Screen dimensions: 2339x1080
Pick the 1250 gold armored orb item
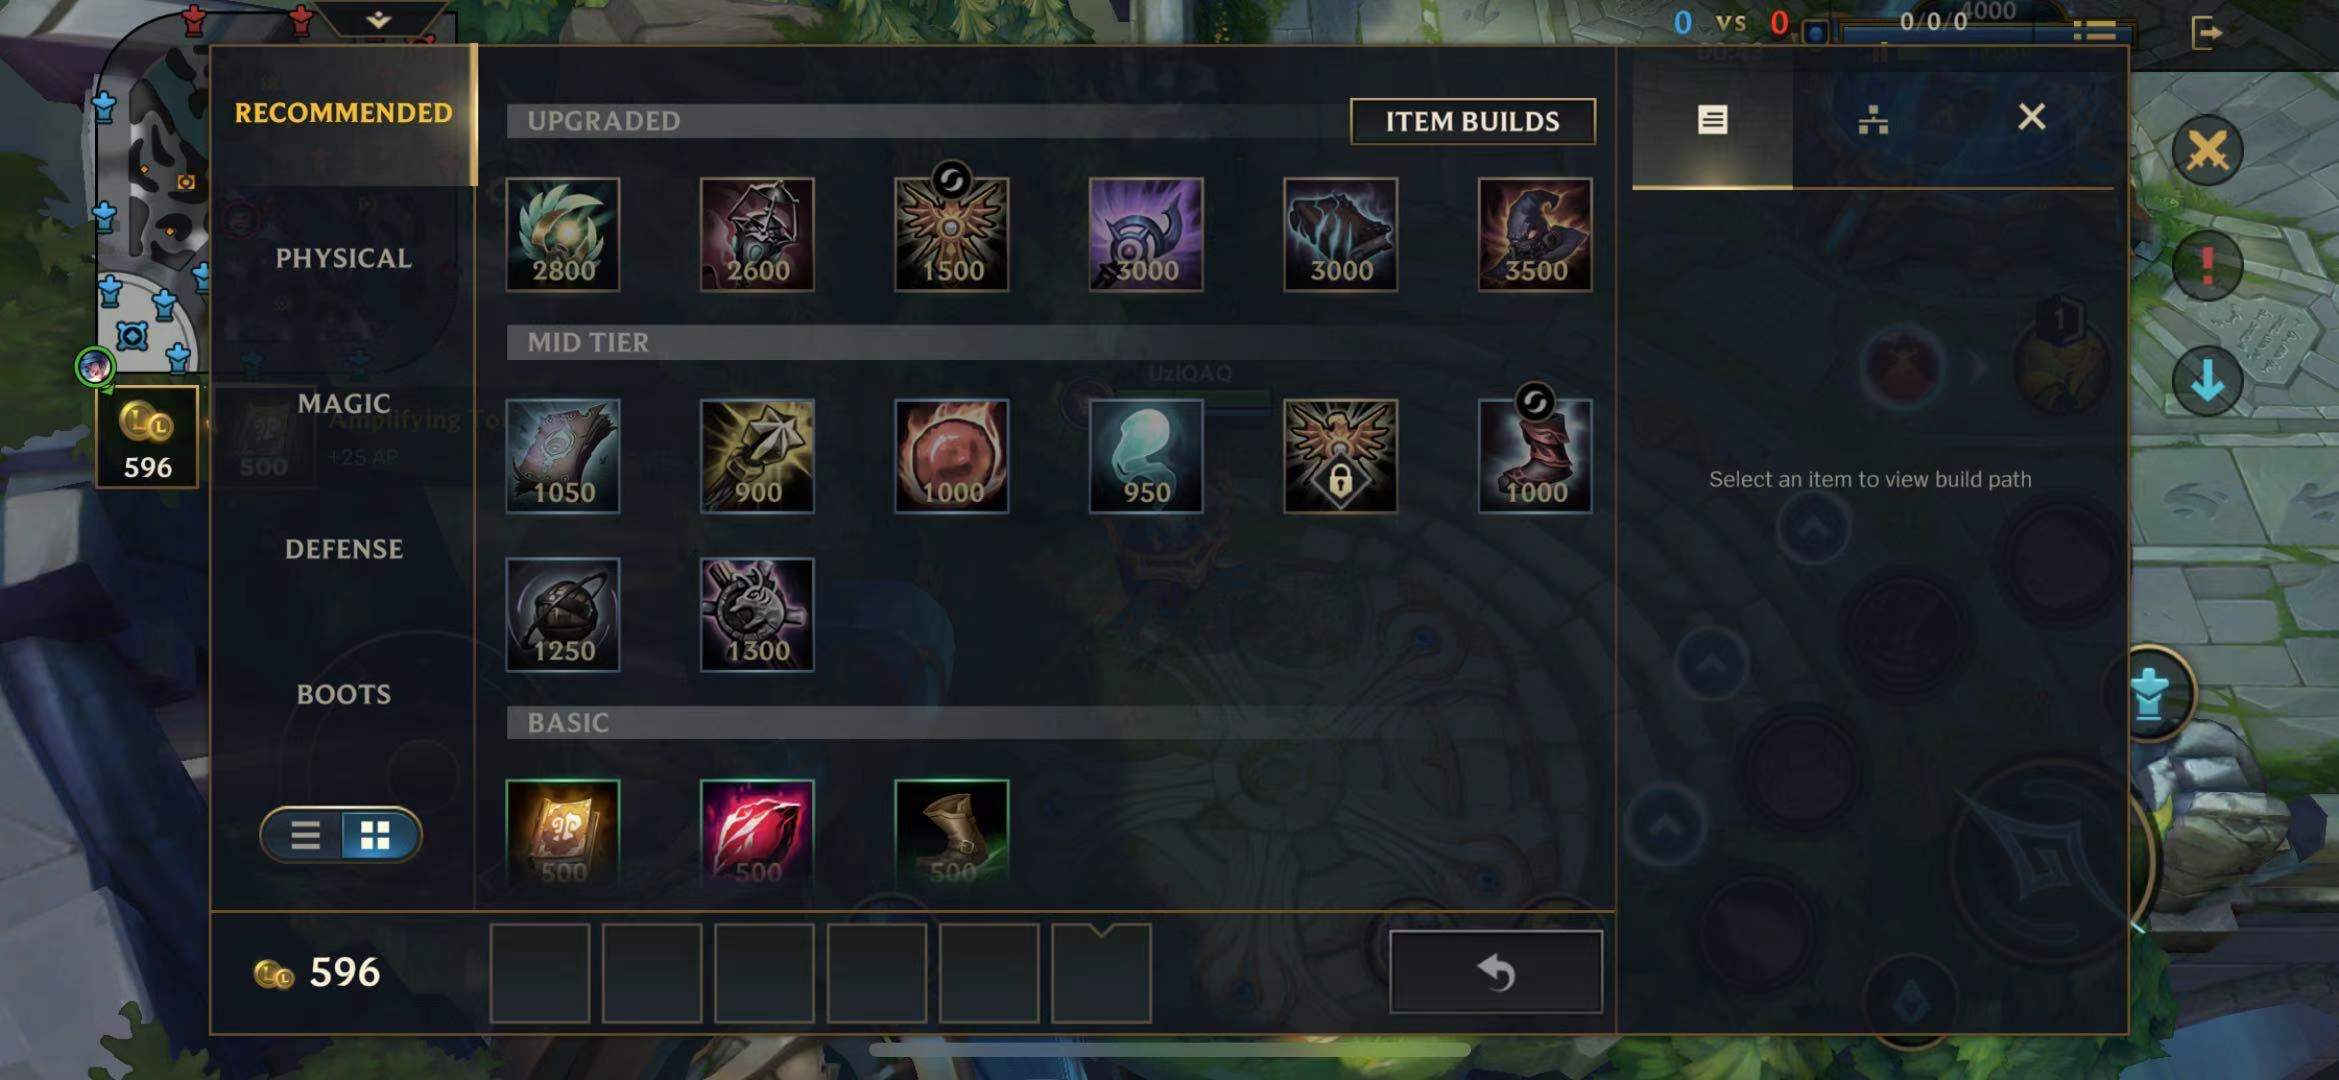pyautogui.click(x=562, y=614)
